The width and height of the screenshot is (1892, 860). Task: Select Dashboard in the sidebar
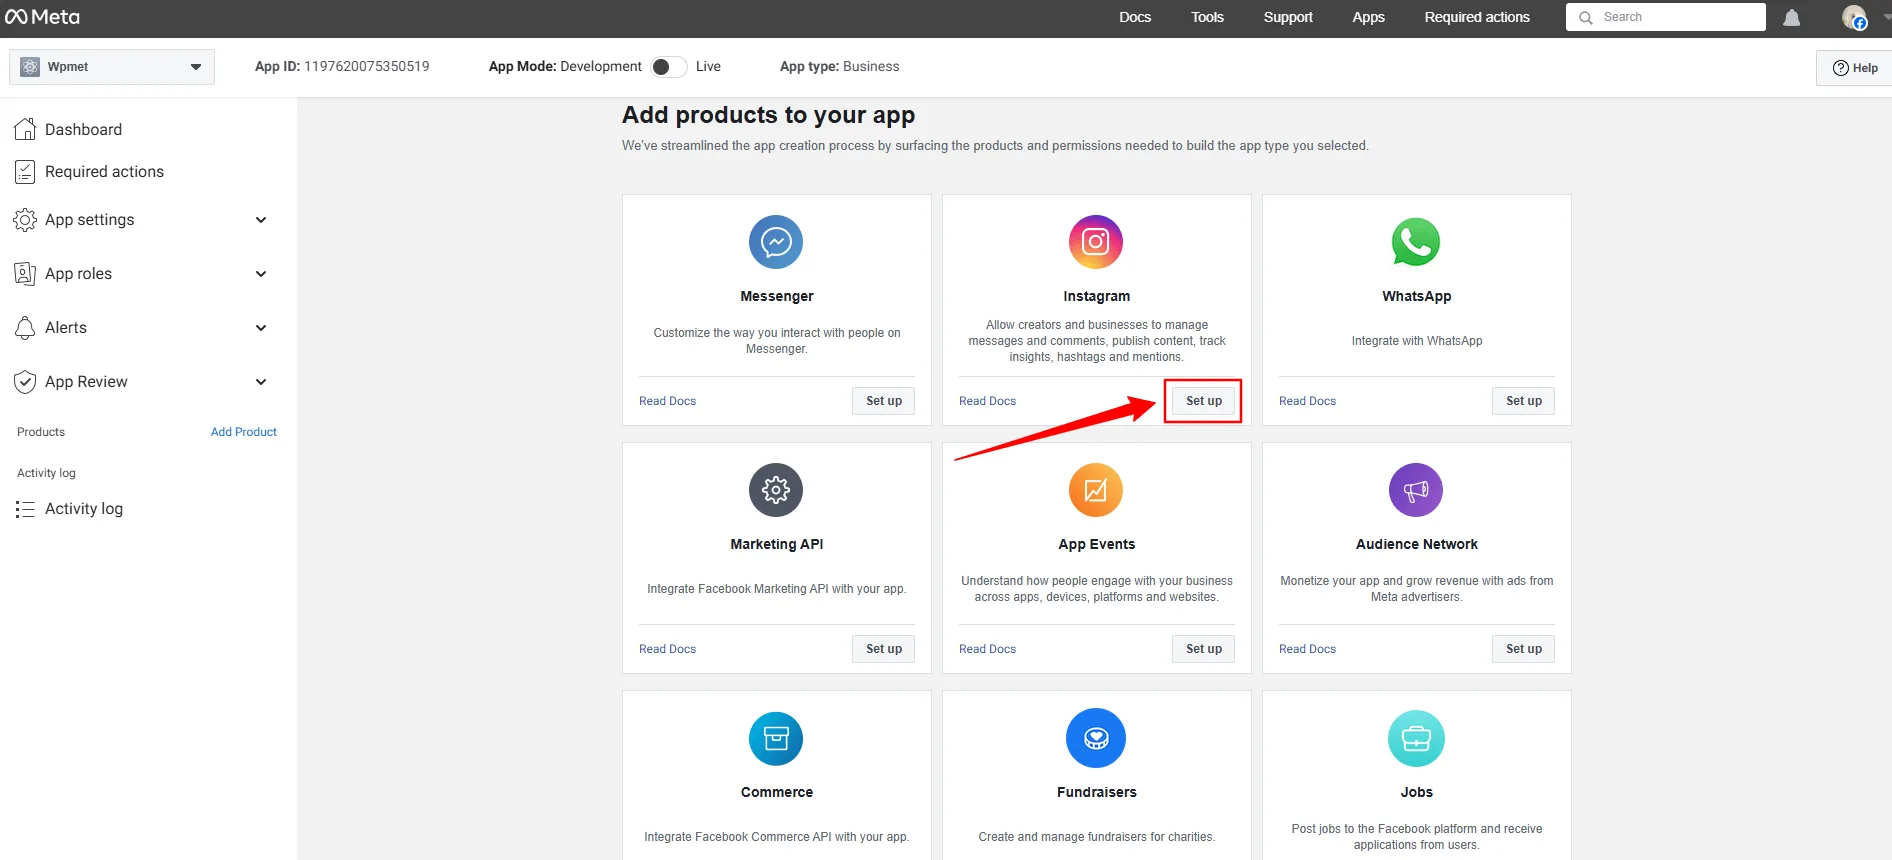pos(83,130)
